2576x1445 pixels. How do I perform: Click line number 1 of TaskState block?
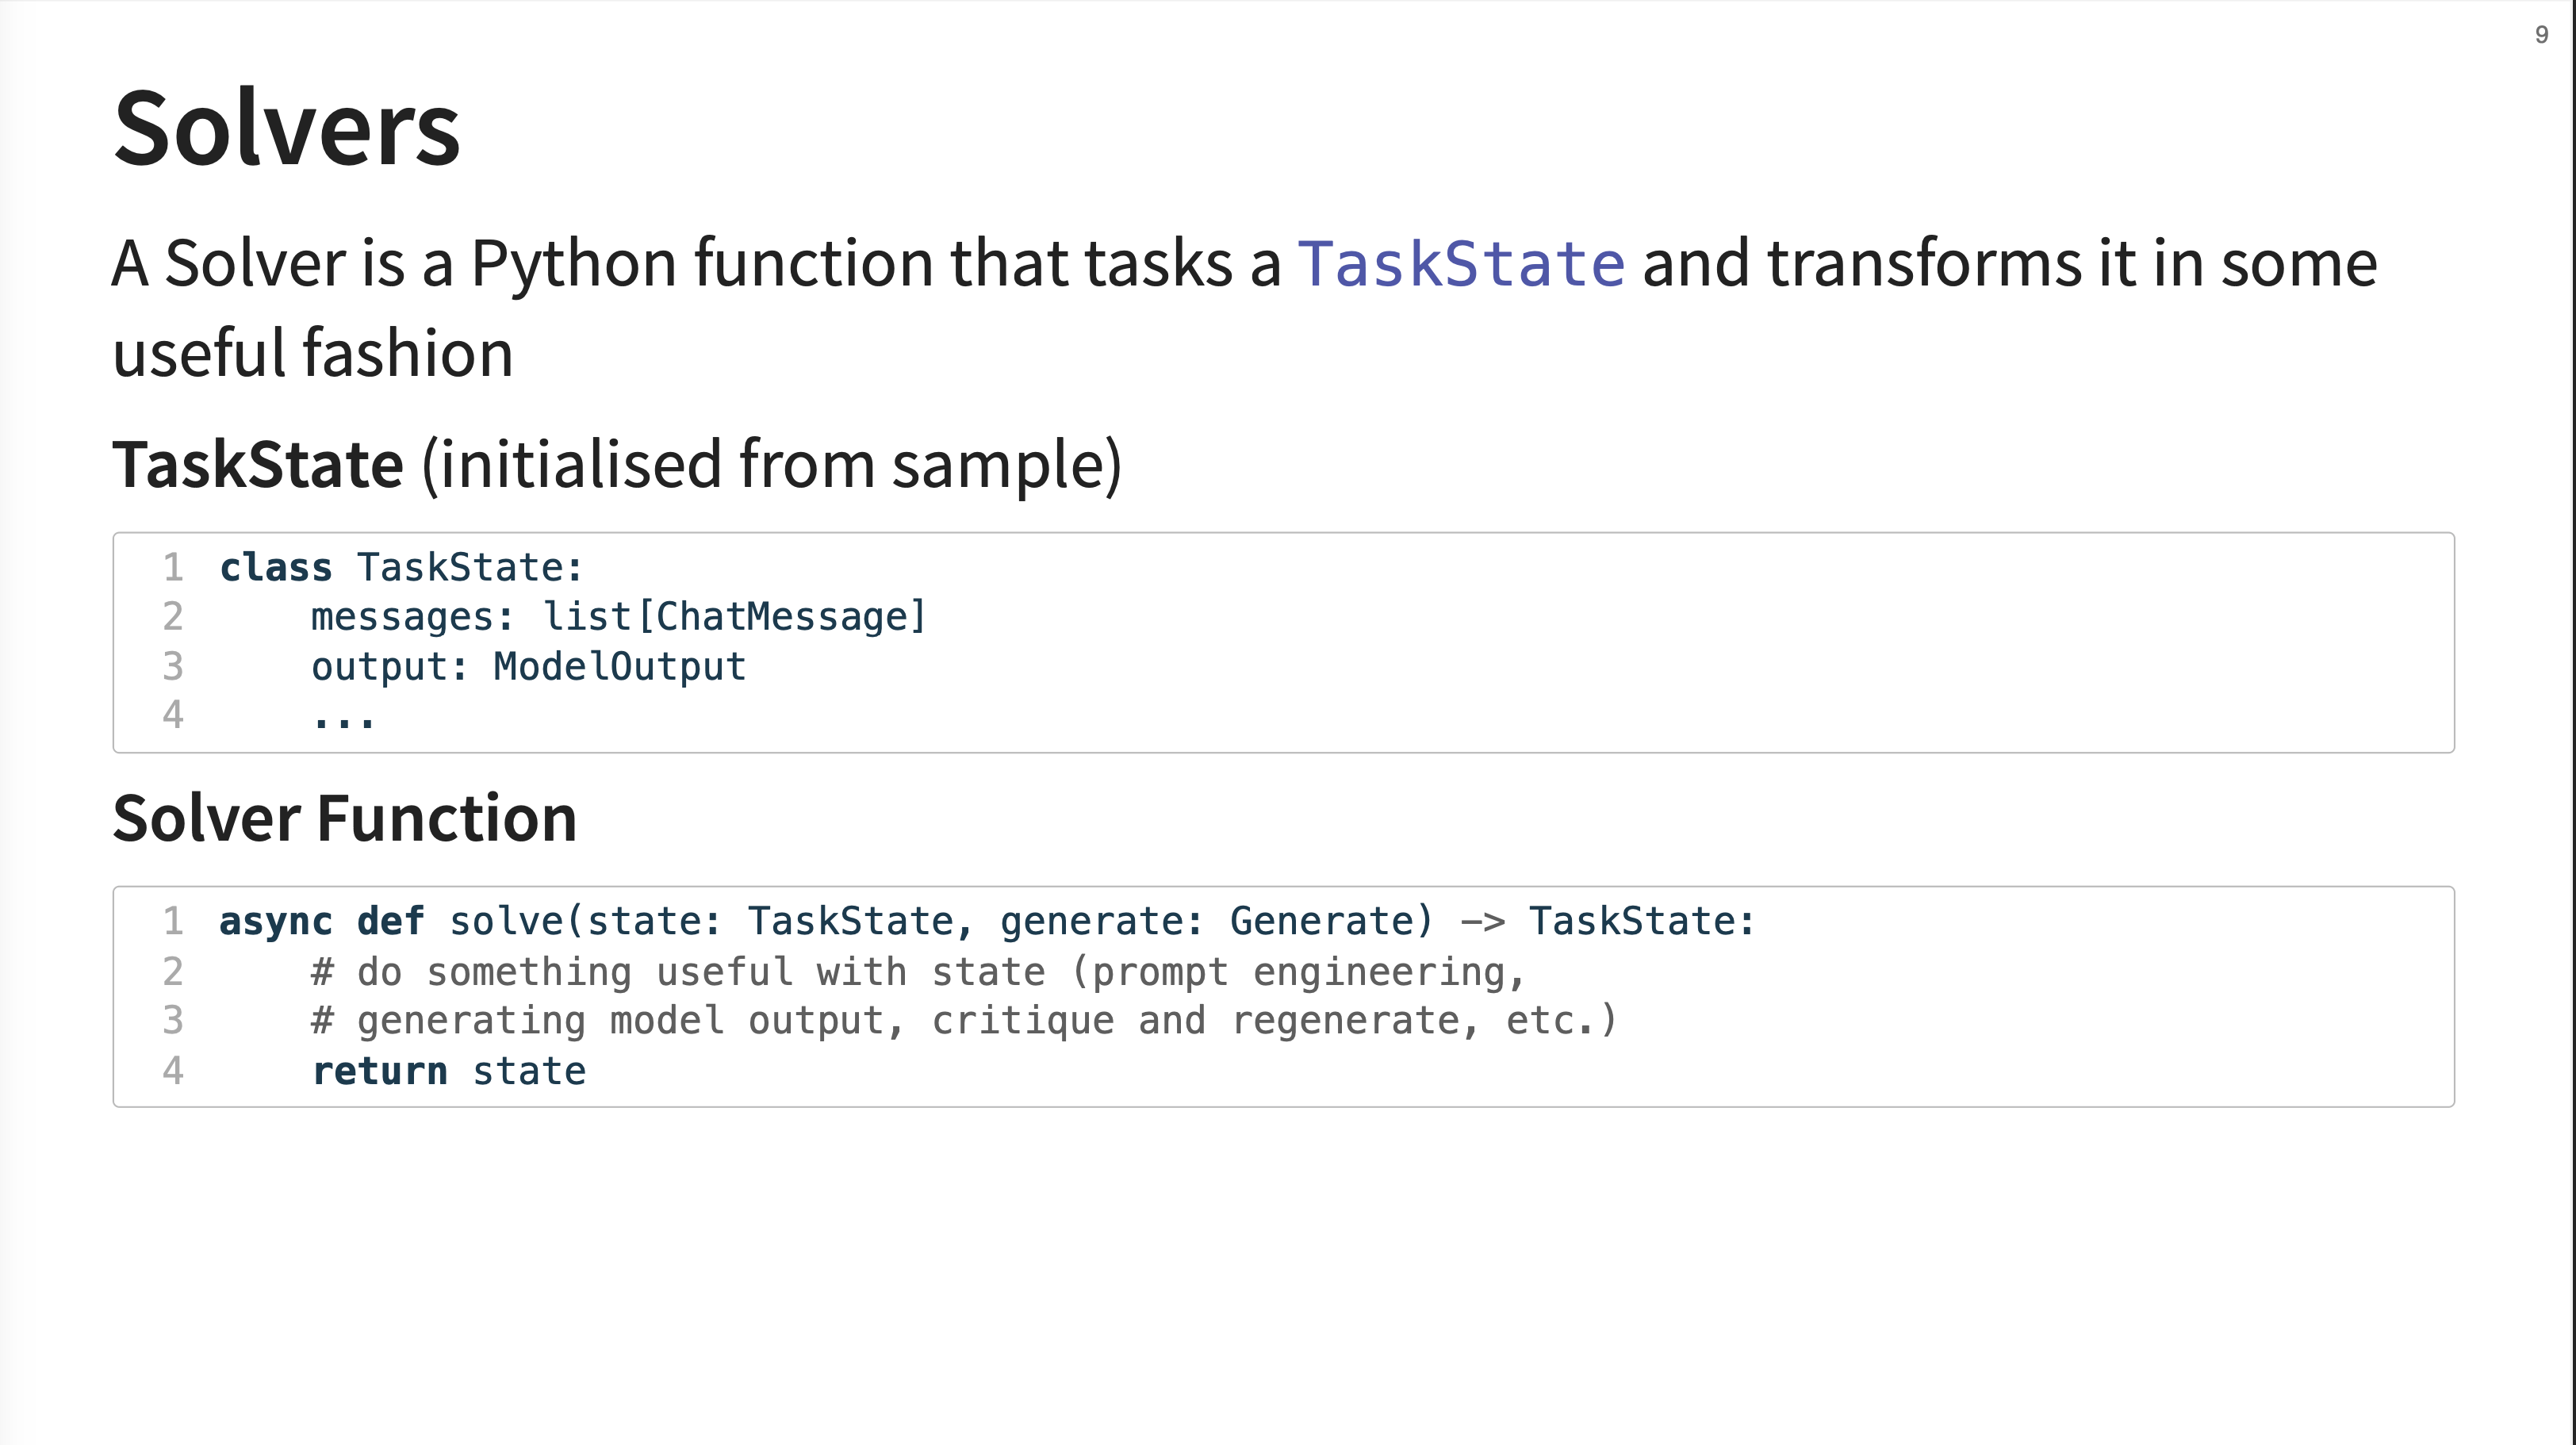pos(173,567)
